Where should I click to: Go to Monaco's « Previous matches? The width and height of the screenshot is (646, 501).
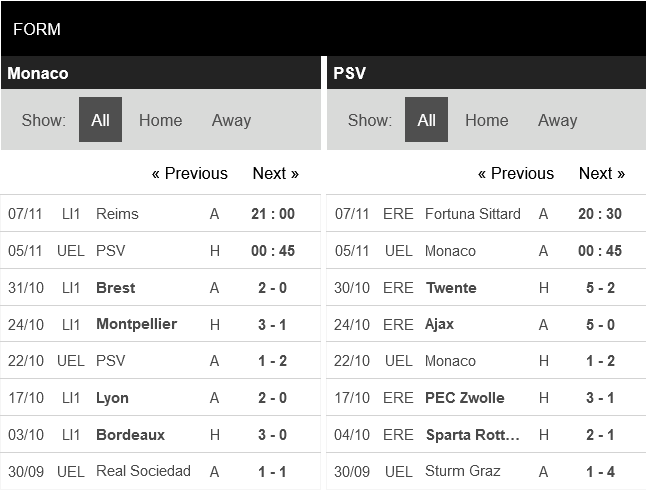(189, 173)
